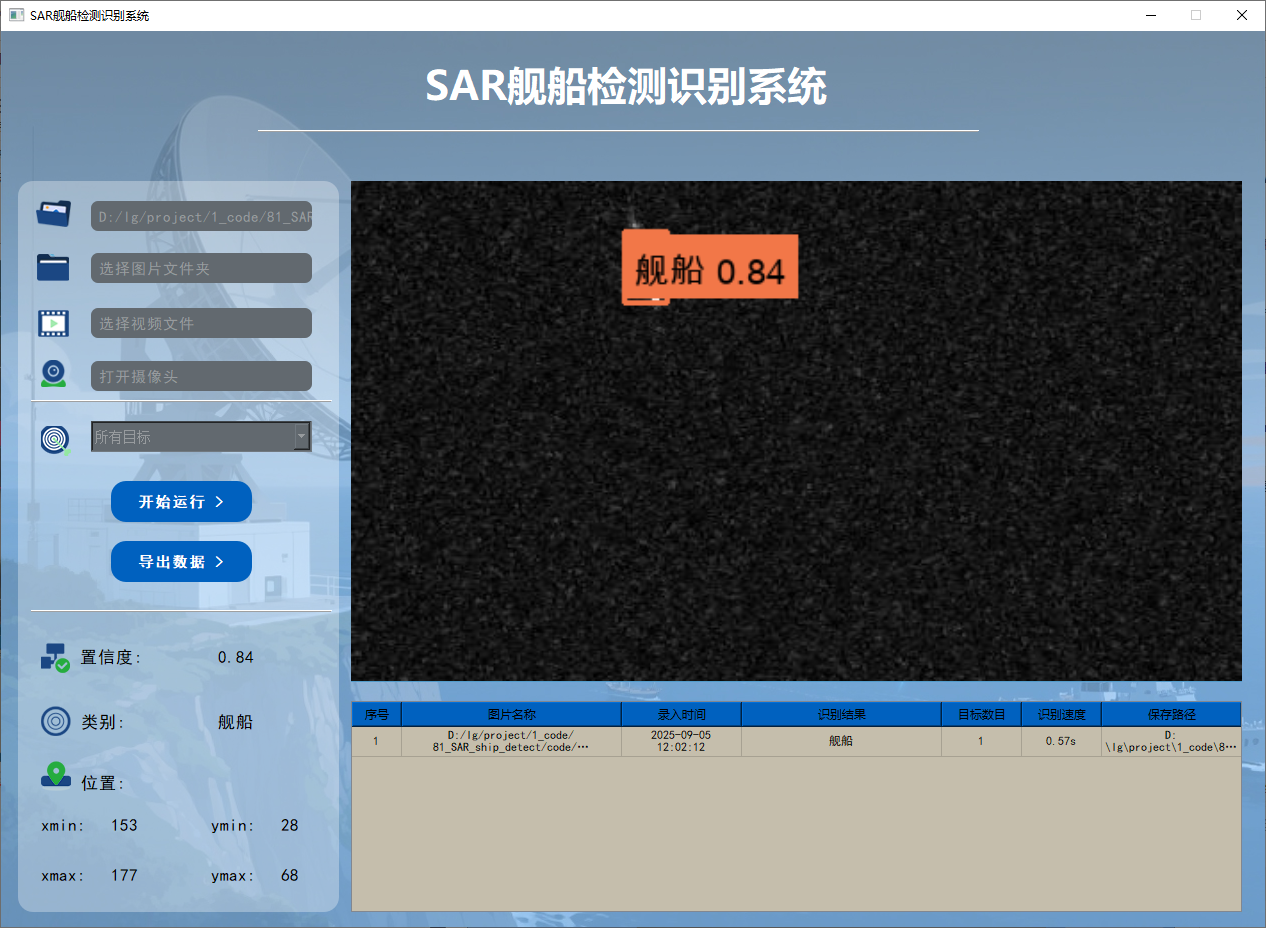This screenshot has height=928, width=1266.
Task: Click the xmin value 153
Action: 124,825
